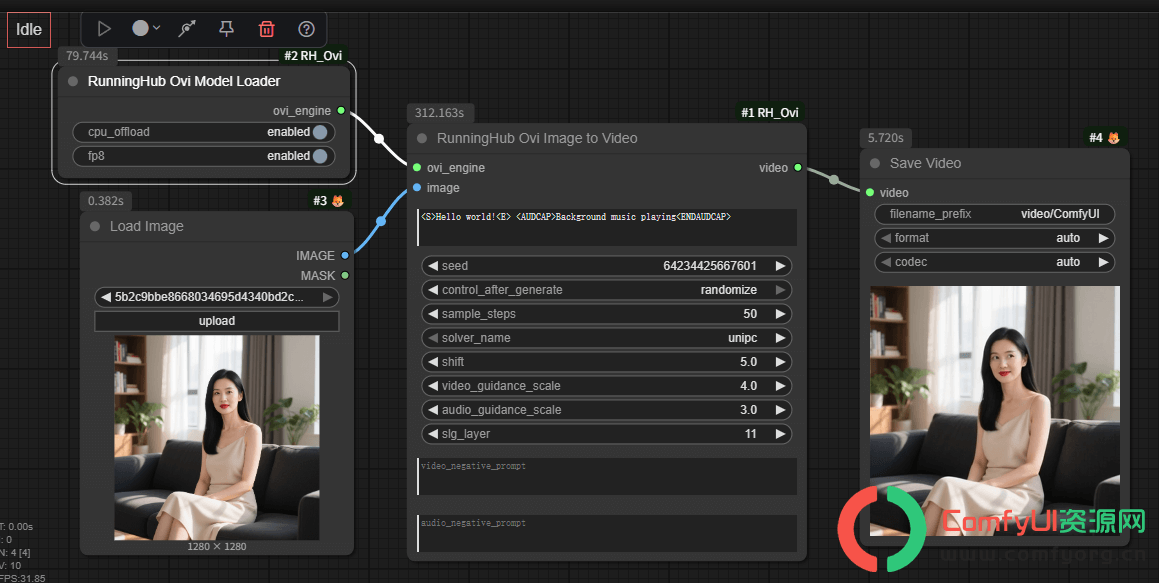Increase the seed value with right arrow
This screenshot has height=583, width=1159.
780,266
